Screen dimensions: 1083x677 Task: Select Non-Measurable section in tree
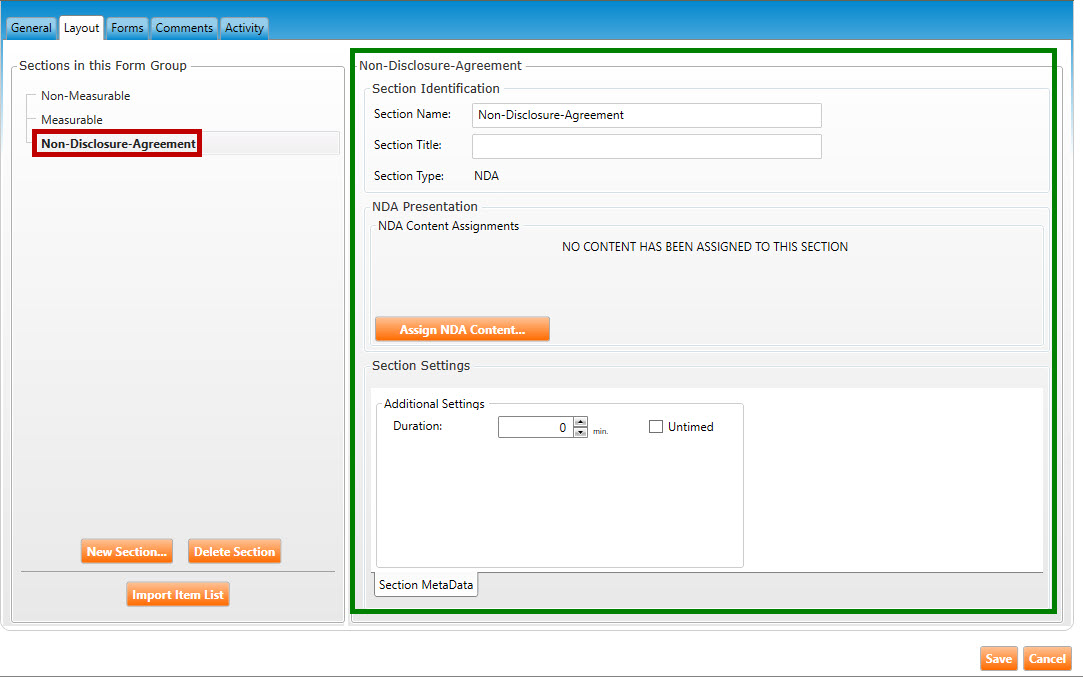coord(85,96)
